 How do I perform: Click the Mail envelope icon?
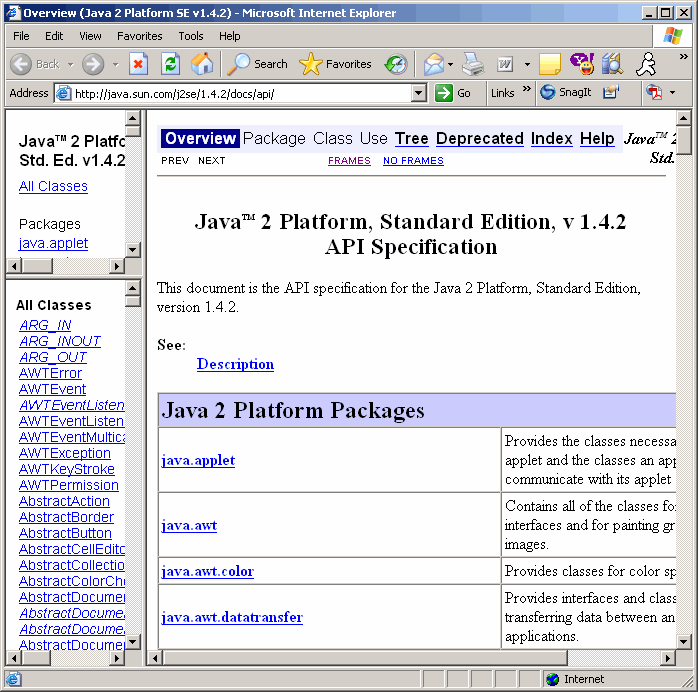coord(434,65)
